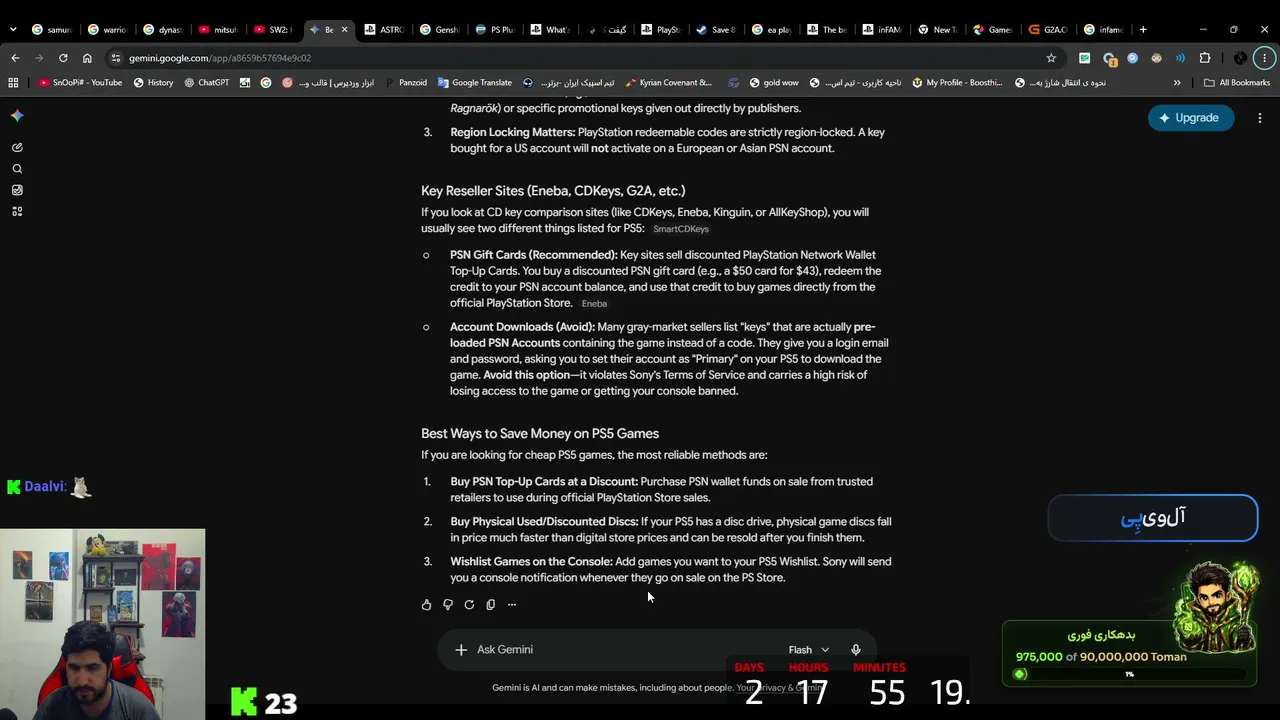
Task: Switch to the G2A.CO tab
Action: pos(1050,30)
